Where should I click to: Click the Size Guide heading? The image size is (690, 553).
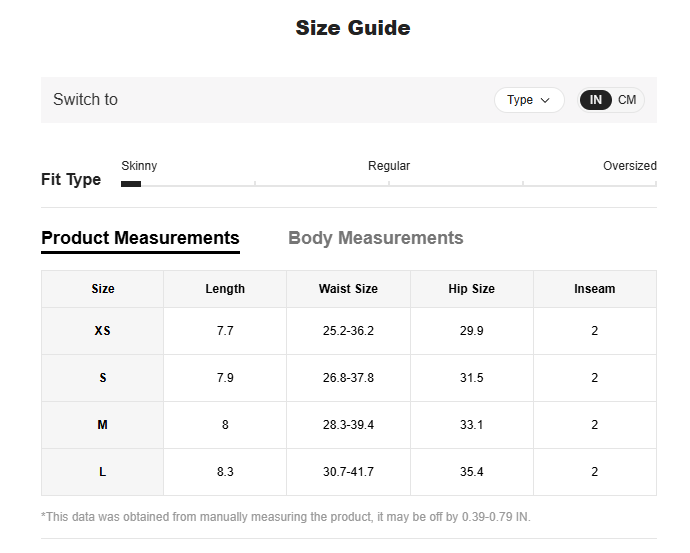352,28
